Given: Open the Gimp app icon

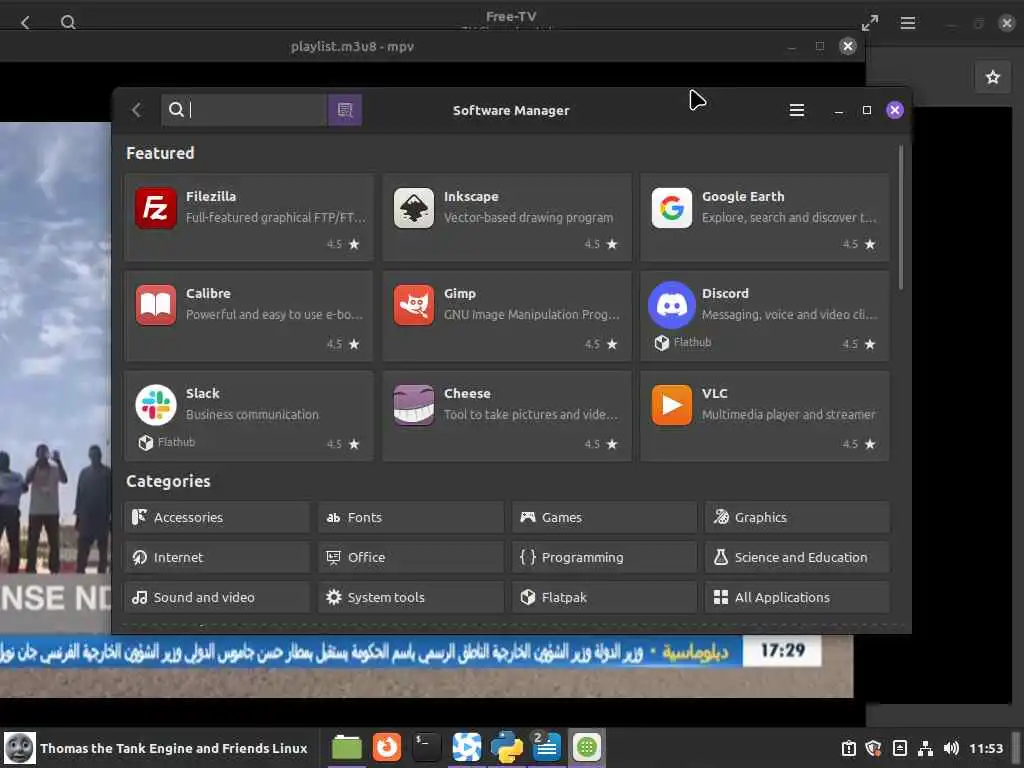Looking at the screenshot, I should [413, 305].
